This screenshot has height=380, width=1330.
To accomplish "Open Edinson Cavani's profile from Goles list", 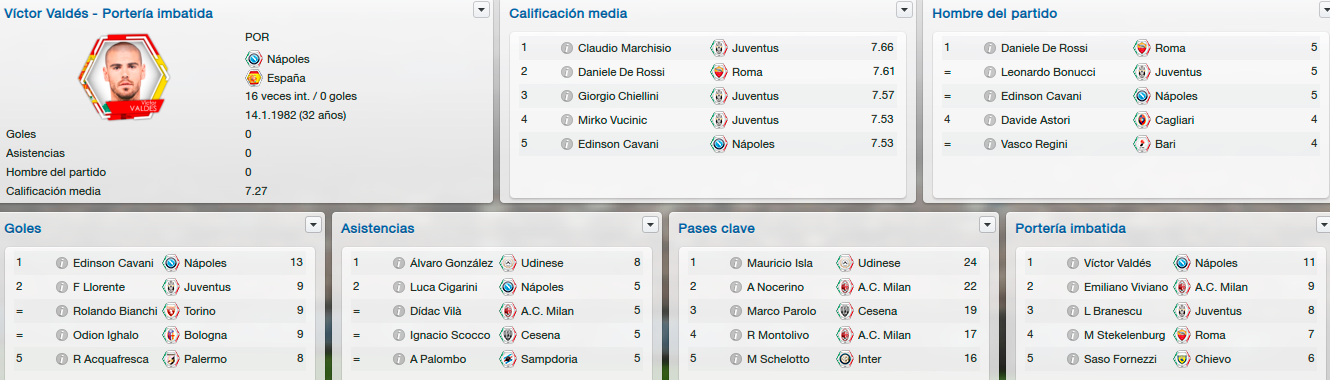I will (x=113, y=264).
